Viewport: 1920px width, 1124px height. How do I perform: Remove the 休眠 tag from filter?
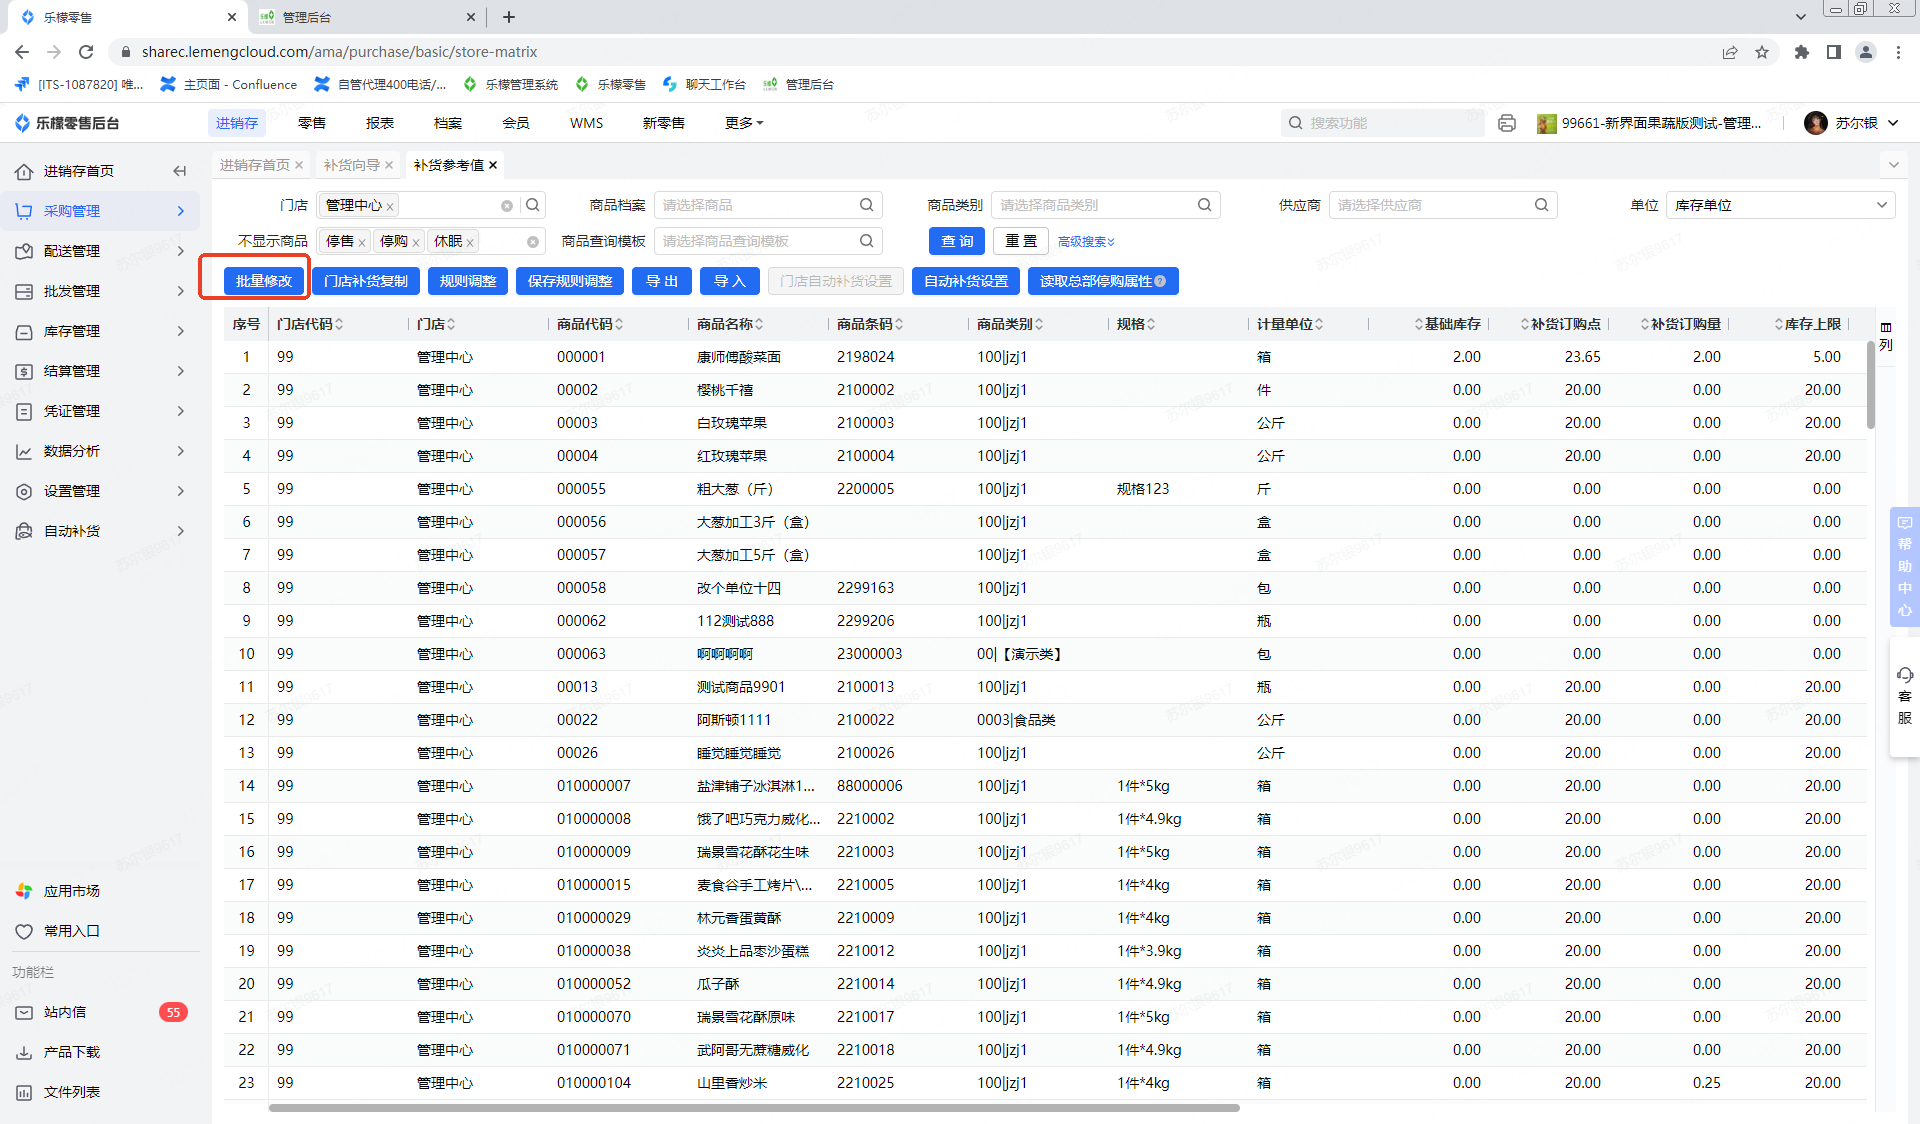coord(470,242)
